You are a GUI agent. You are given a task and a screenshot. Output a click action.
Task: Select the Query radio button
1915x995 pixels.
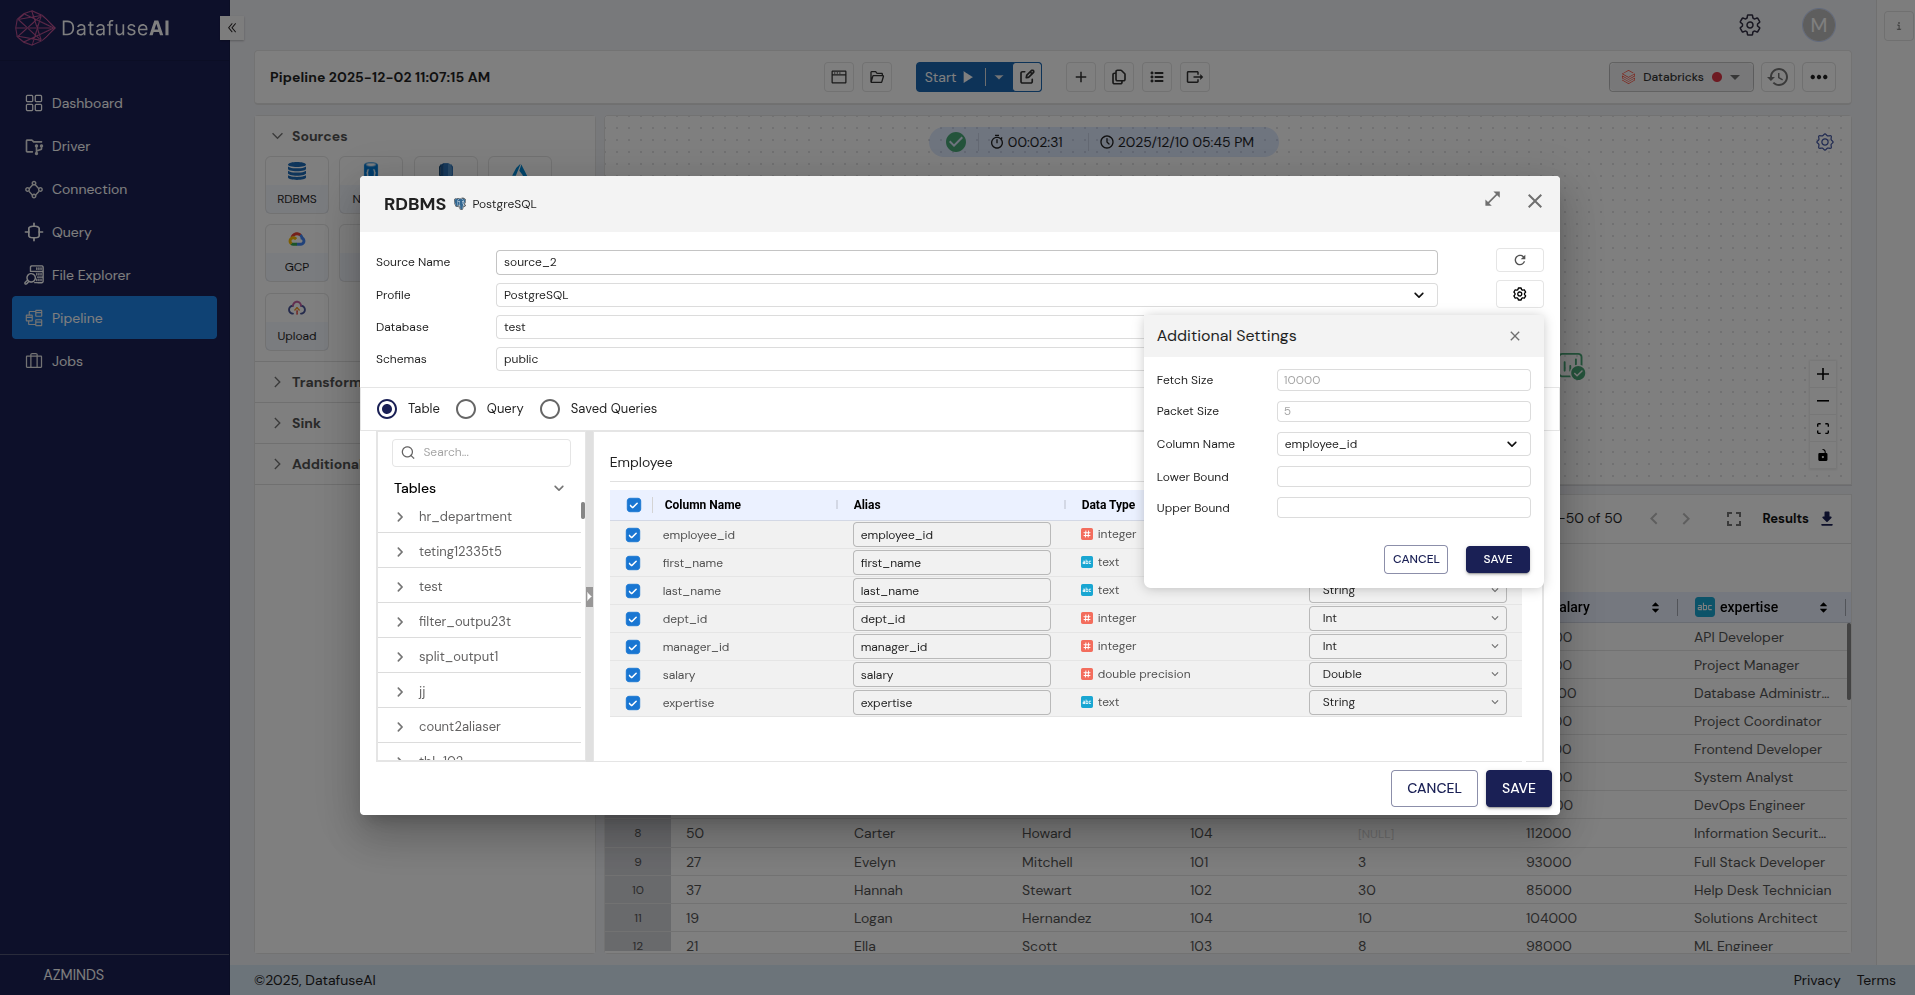466,409
